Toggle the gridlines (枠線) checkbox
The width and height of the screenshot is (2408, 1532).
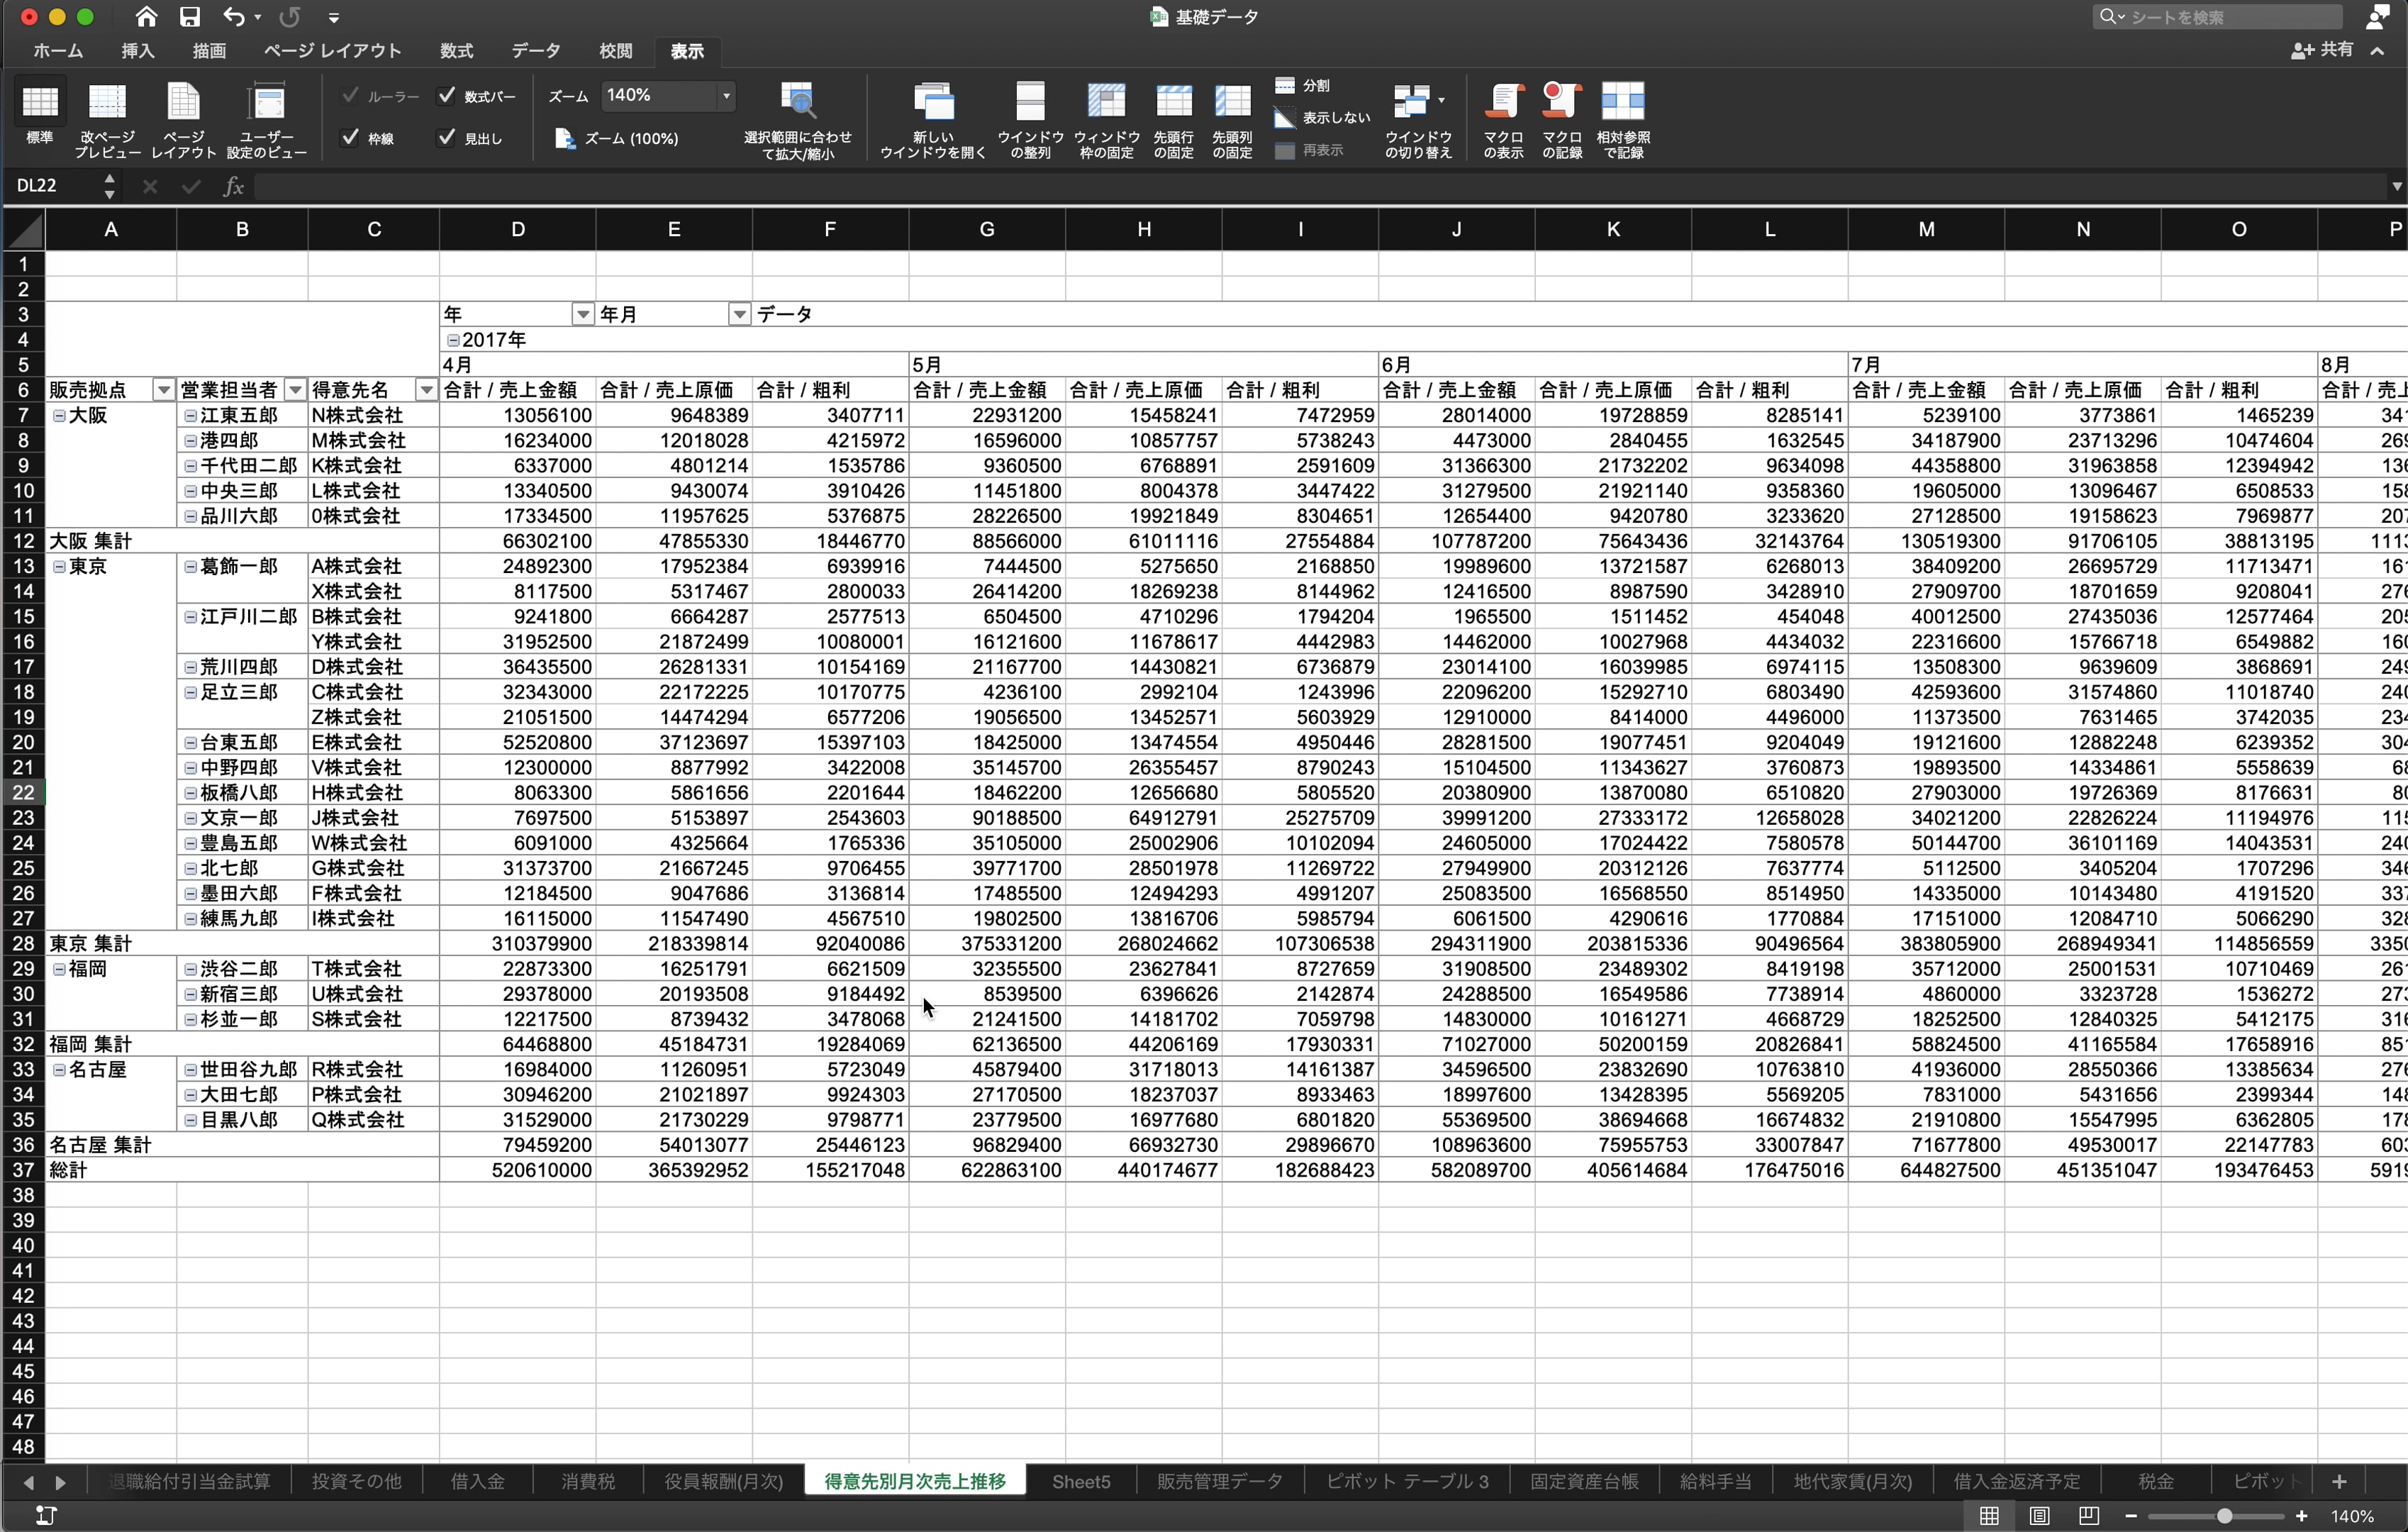click(x=350, y=138)
